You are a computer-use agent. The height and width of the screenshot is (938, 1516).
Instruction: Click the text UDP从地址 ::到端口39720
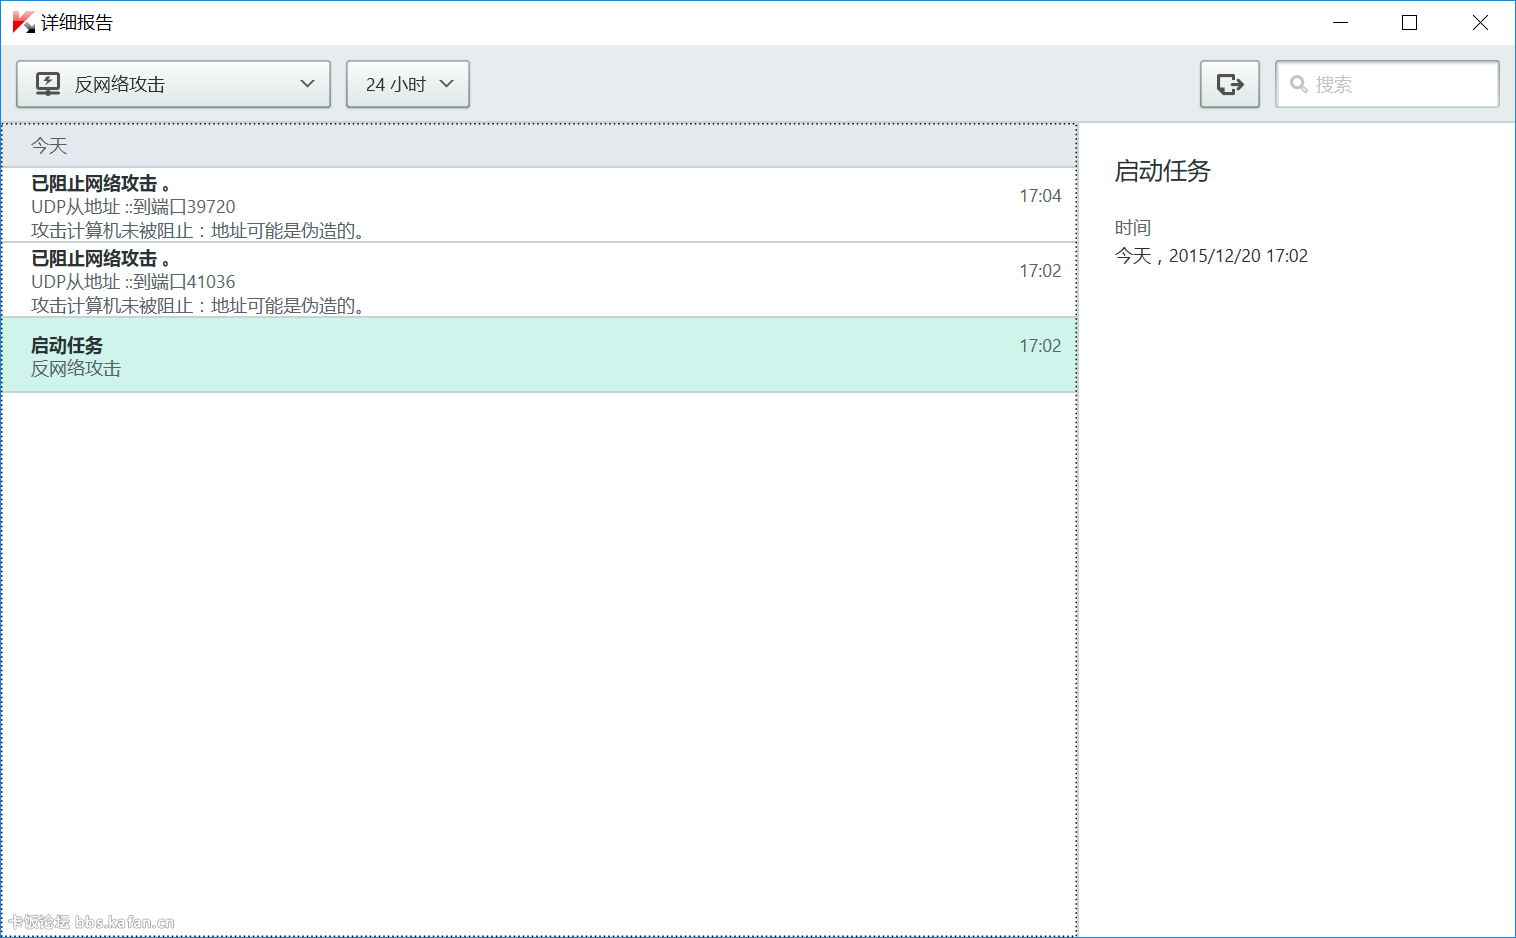[133, 207]
